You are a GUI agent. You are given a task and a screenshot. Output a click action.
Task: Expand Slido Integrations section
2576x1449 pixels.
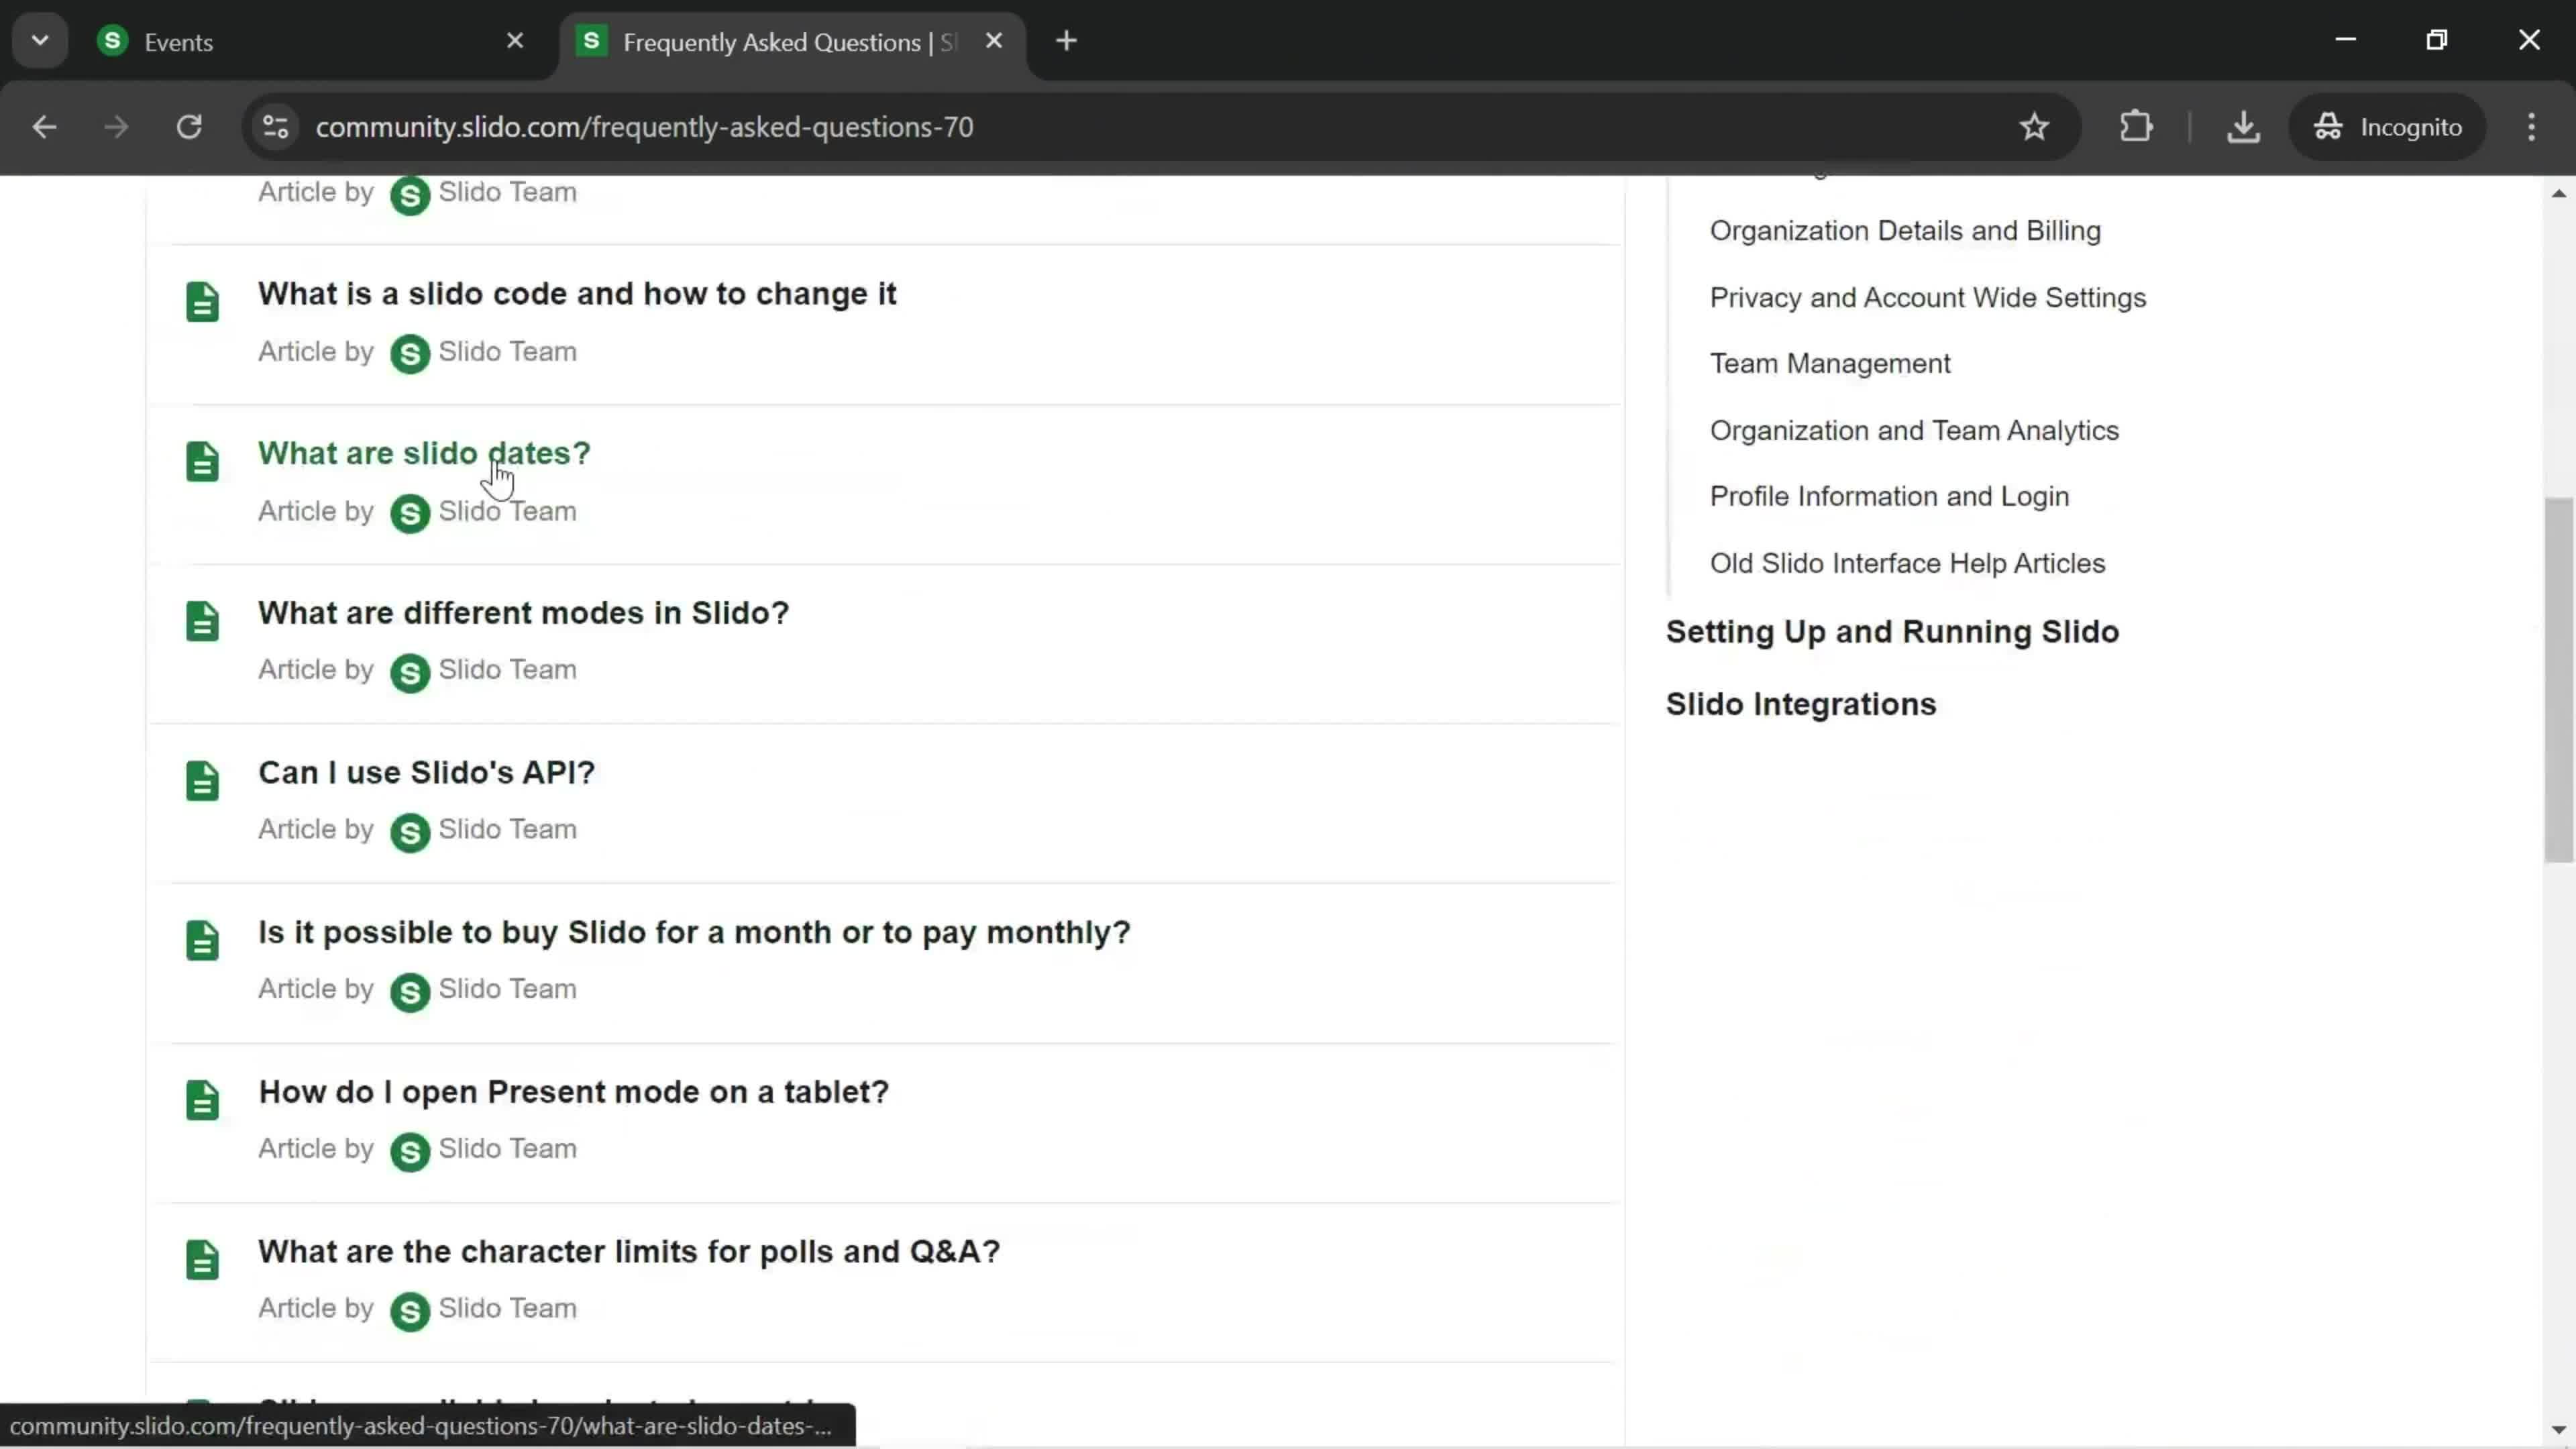(1800, 705)
